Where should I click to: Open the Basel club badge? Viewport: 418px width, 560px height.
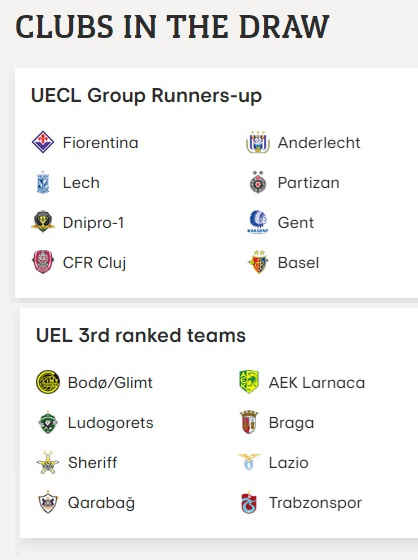[x=258, y=262]
